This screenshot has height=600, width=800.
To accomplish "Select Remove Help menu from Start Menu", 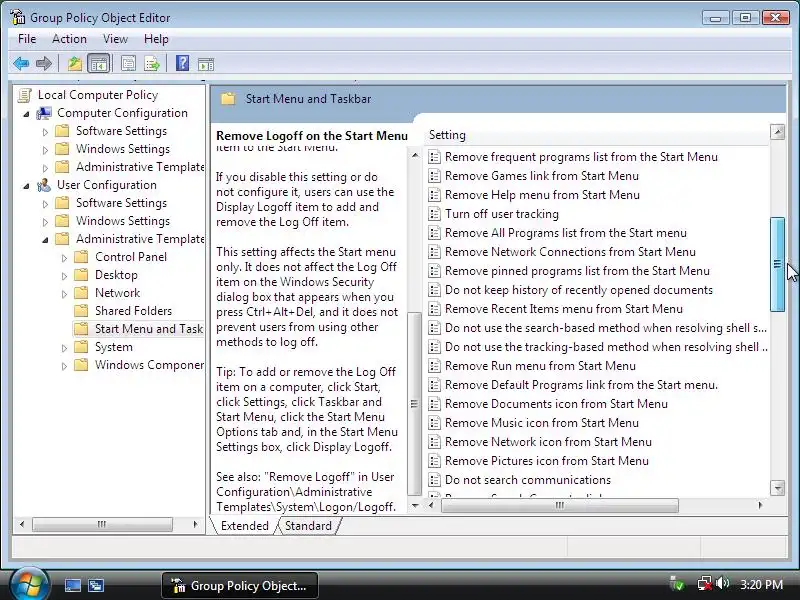I will (x=542, y=195).
